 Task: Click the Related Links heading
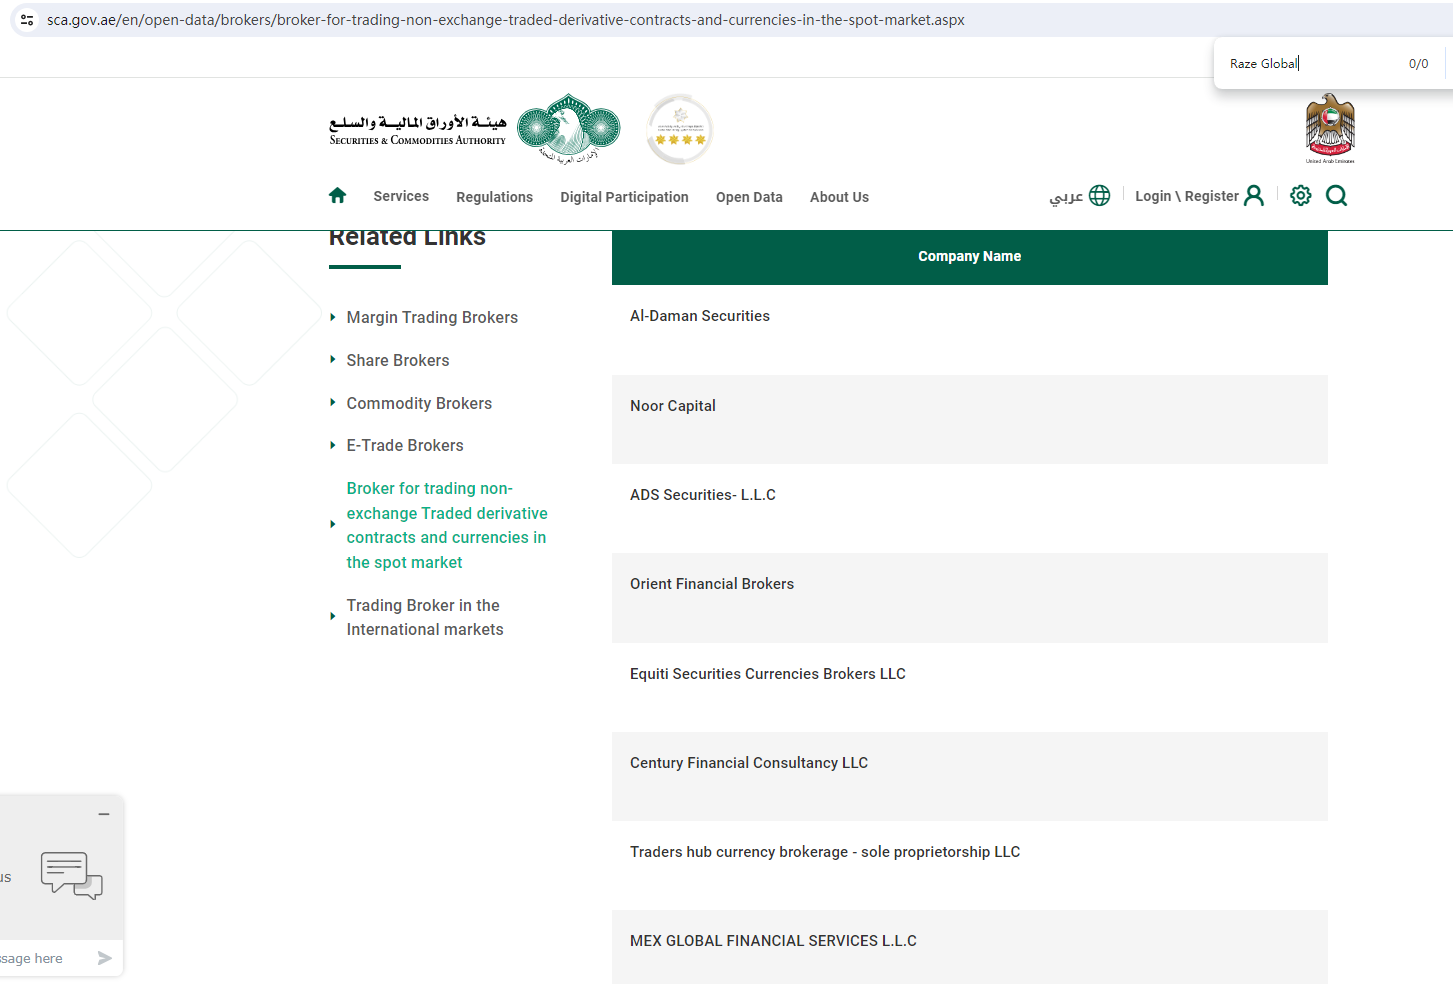(407, 238)
